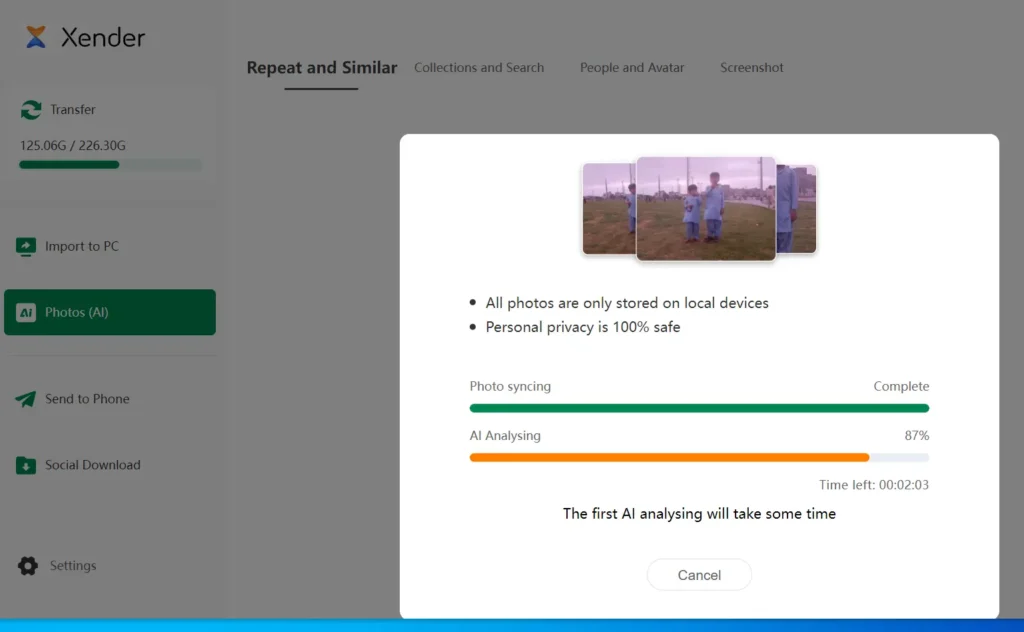Select the Screenshot tab

[751, 67]
